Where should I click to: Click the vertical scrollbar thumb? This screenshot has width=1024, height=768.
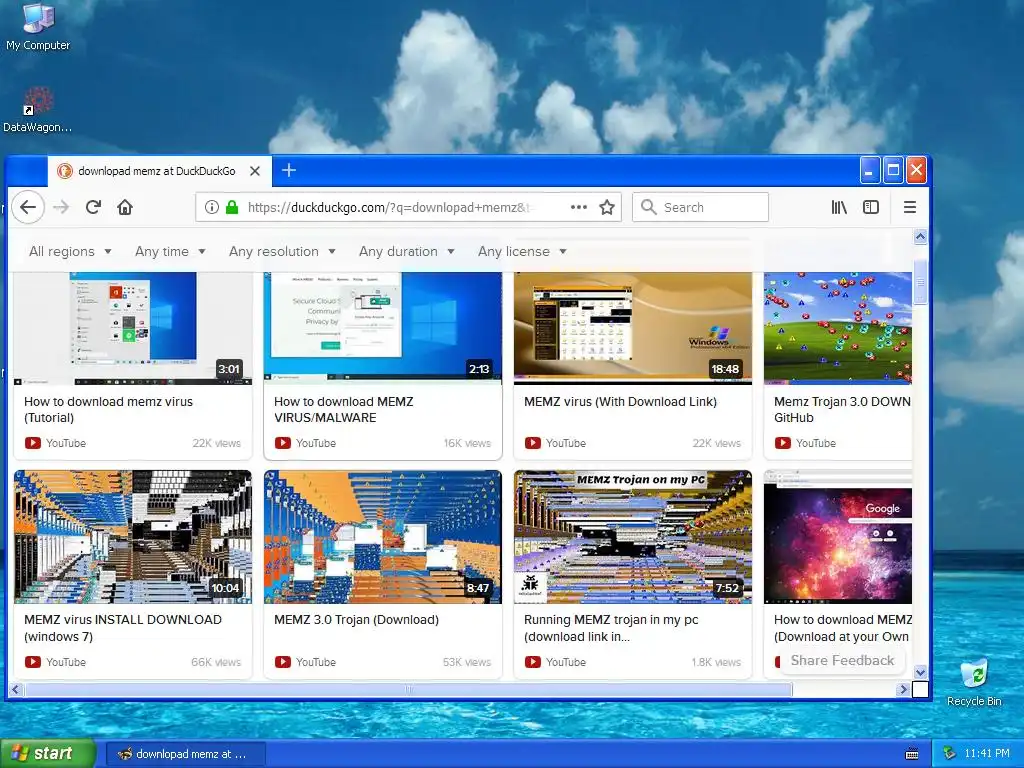click(x=920, y=282)
